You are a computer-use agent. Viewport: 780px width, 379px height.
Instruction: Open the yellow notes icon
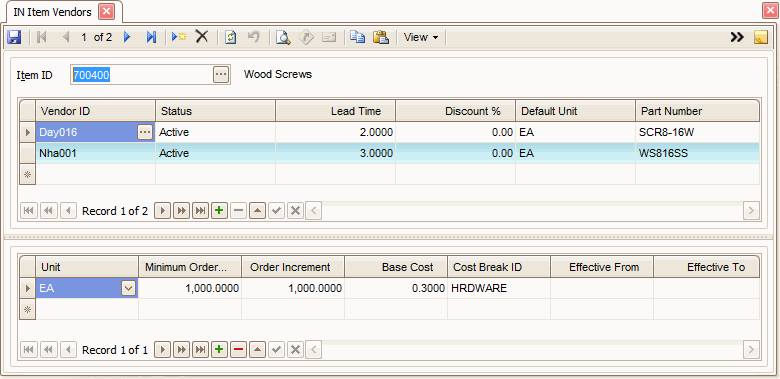tap(761, 37)
